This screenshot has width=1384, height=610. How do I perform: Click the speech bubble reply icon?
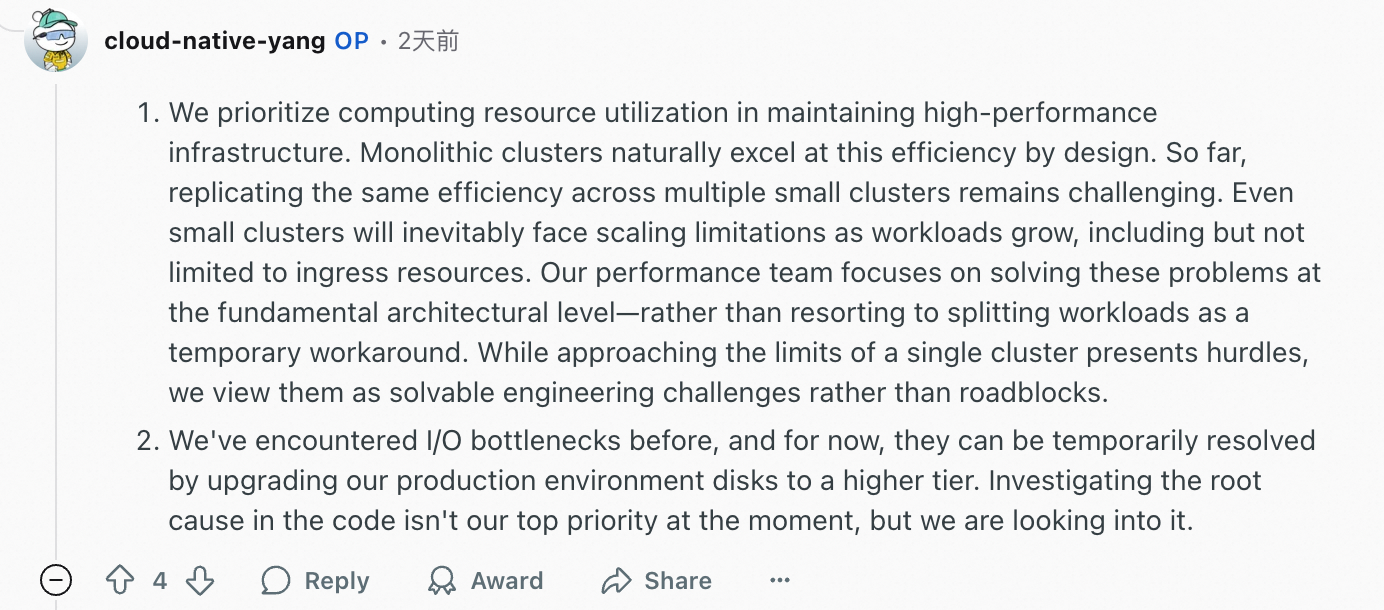pos(275,581)
